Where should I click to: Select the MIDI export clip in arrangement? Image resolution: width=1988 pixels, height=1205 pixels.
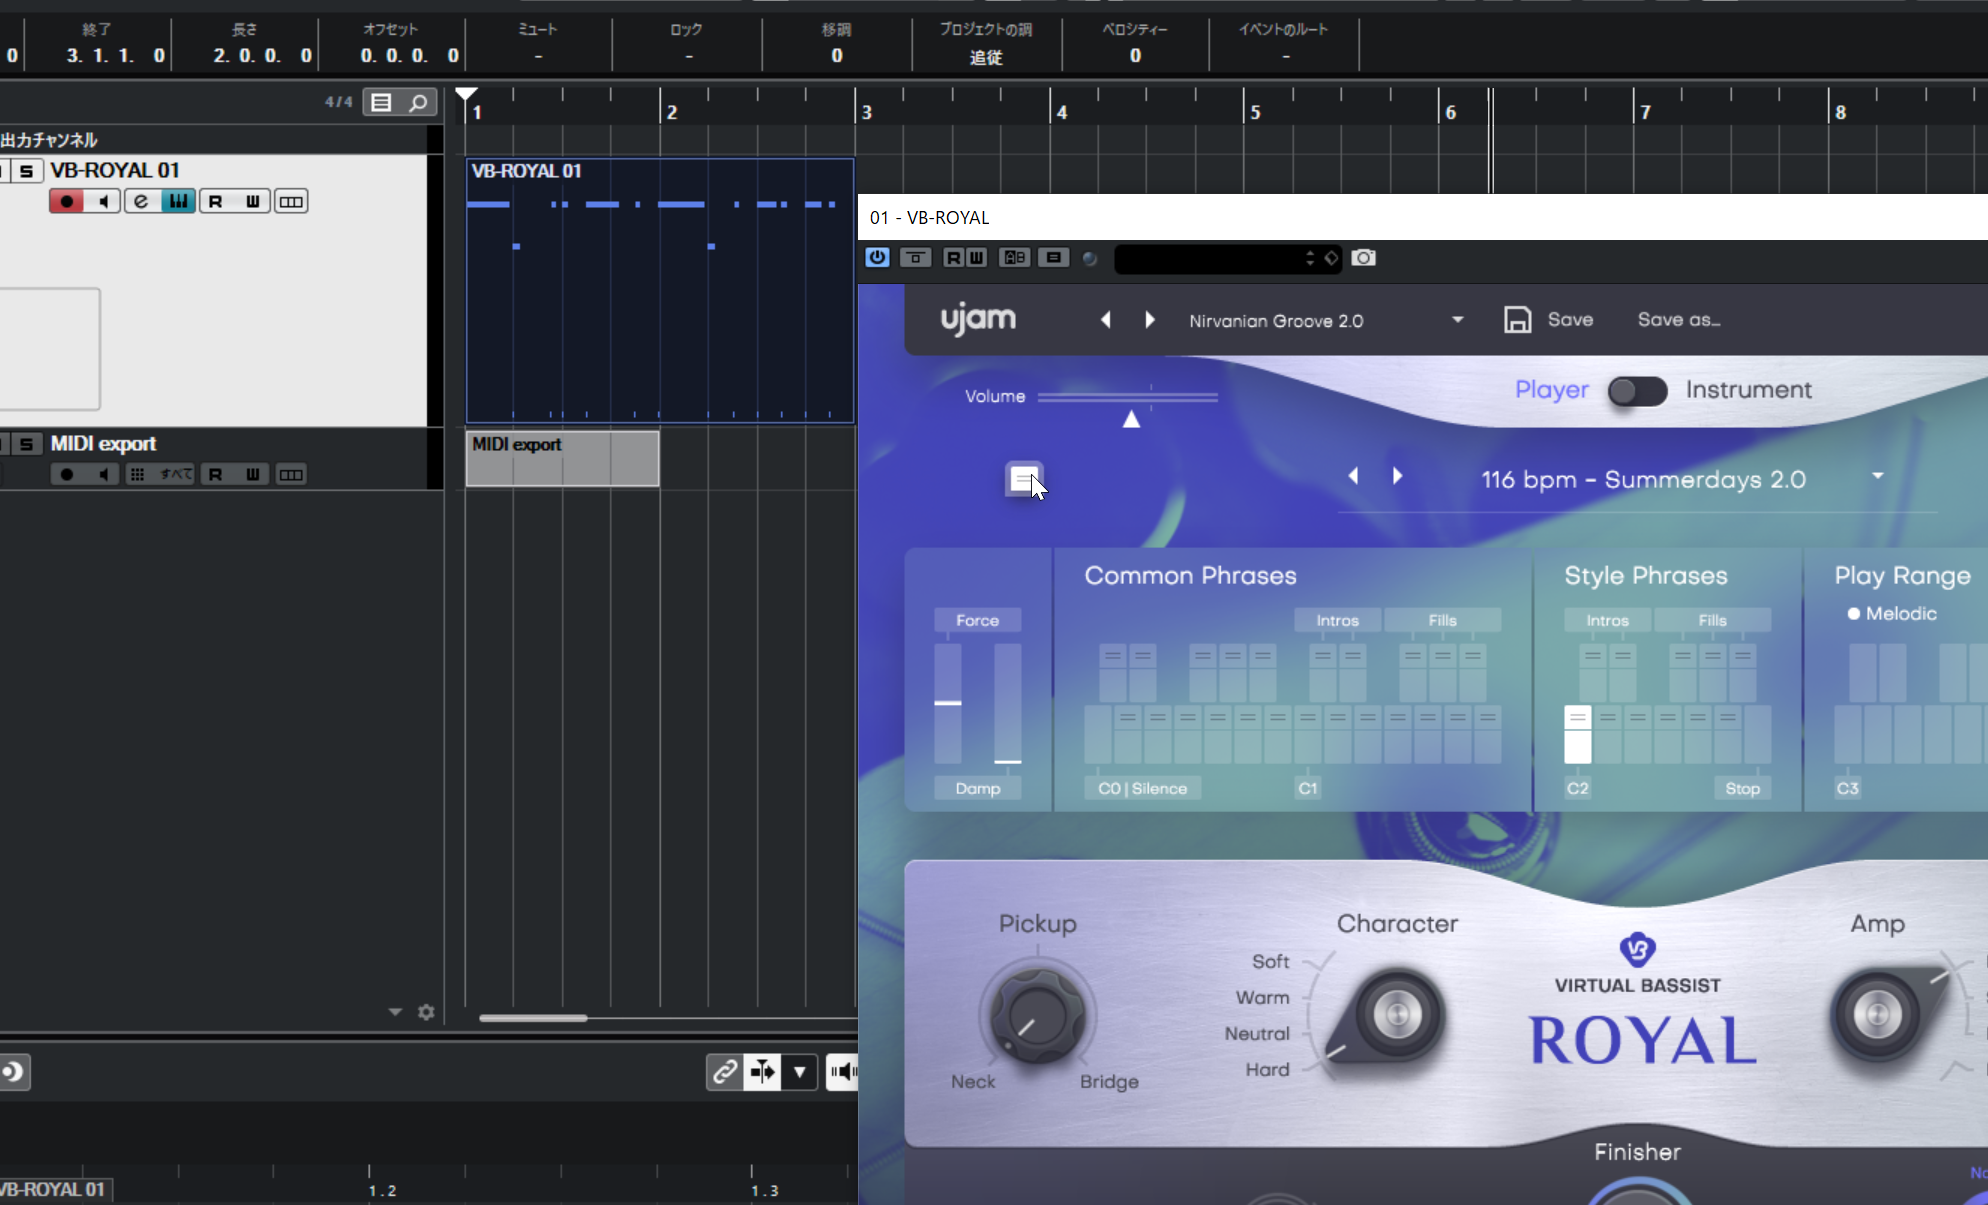pyautogui.click(x=562, y=458)
